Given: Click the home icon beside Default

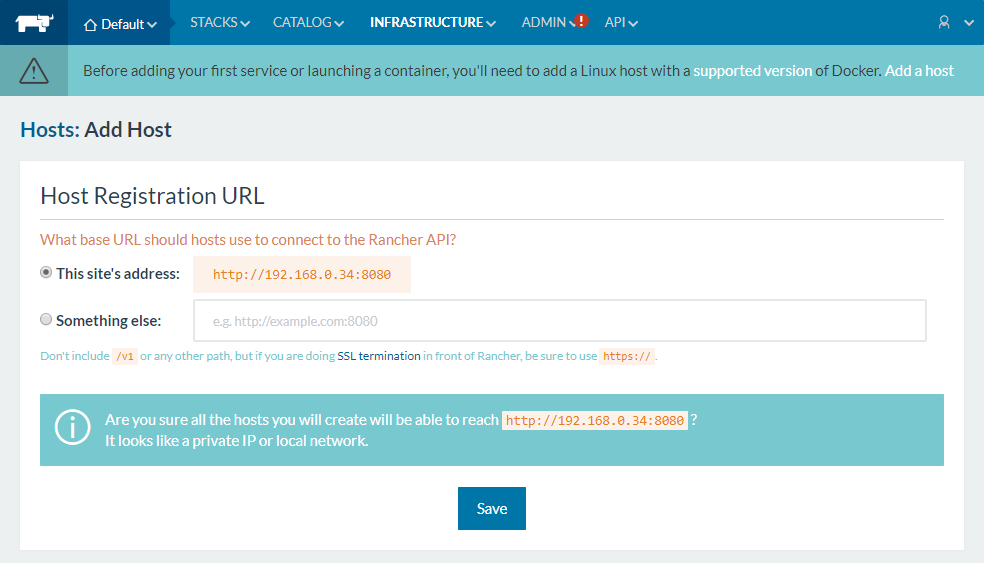Looking at the screenshot, I should [90, 24].
